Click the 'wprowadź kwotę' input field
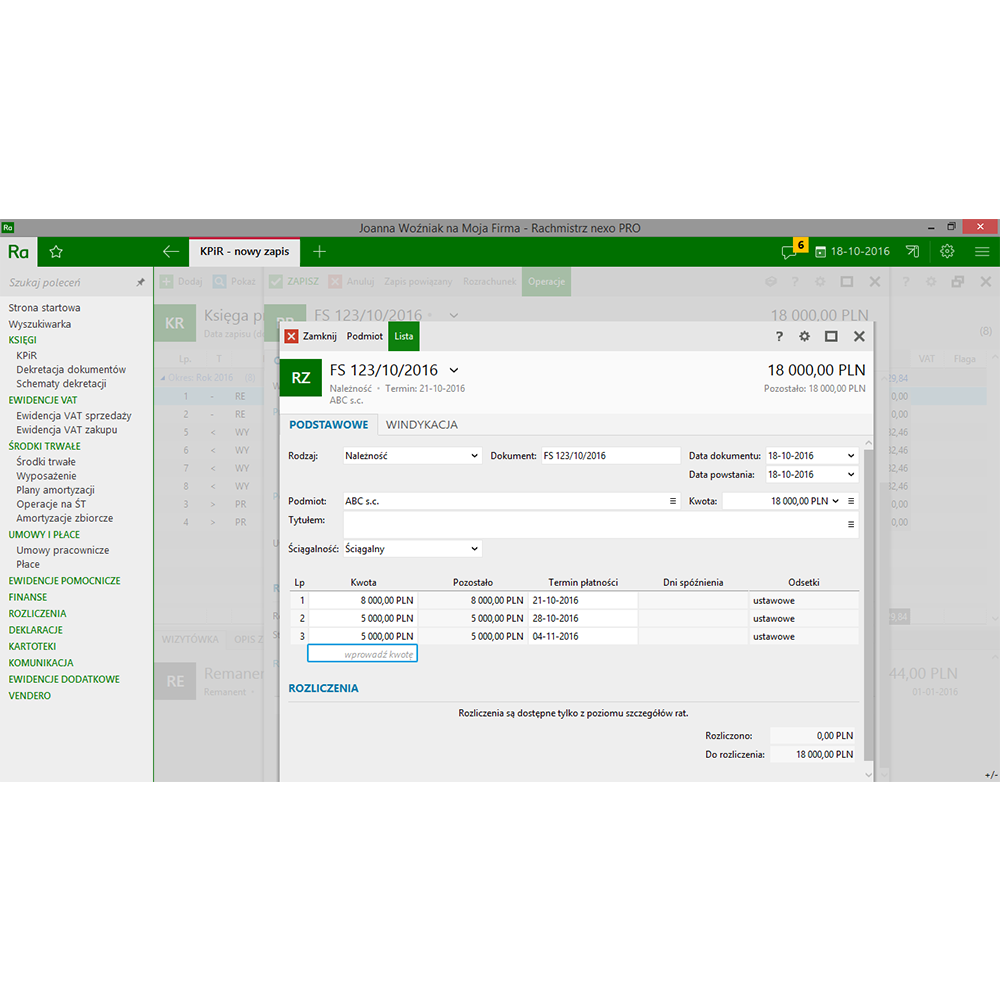The width and height of the screenshot is (1000, 1000). [362, 654]
